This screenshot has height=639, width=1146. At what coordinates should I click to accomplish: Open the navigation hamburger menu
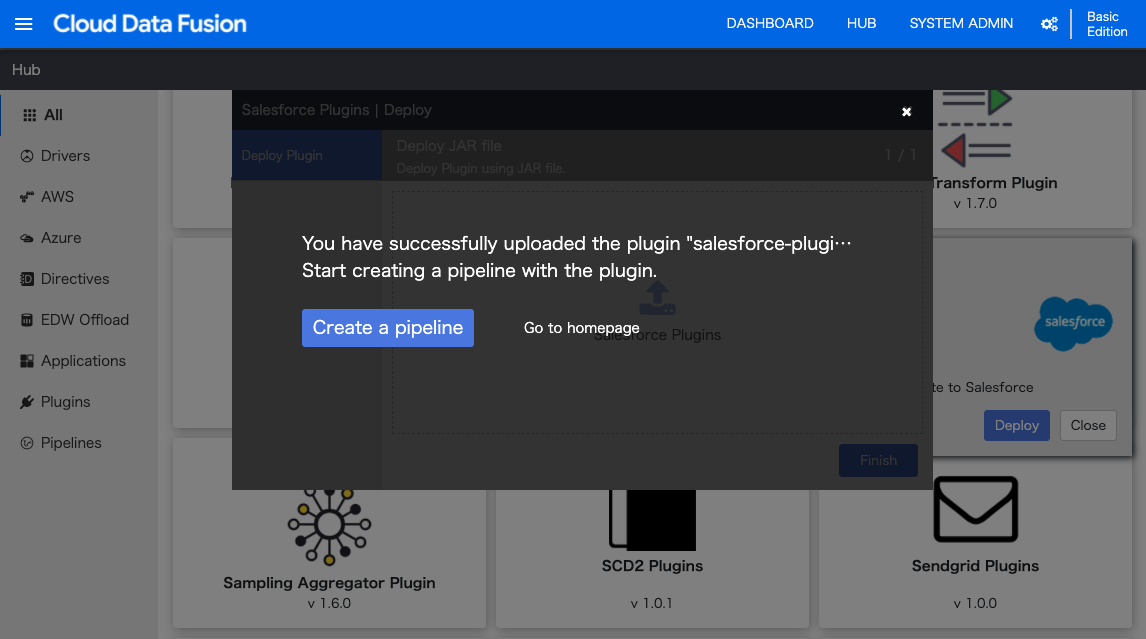pyautogui.click(x=23, y=24)
